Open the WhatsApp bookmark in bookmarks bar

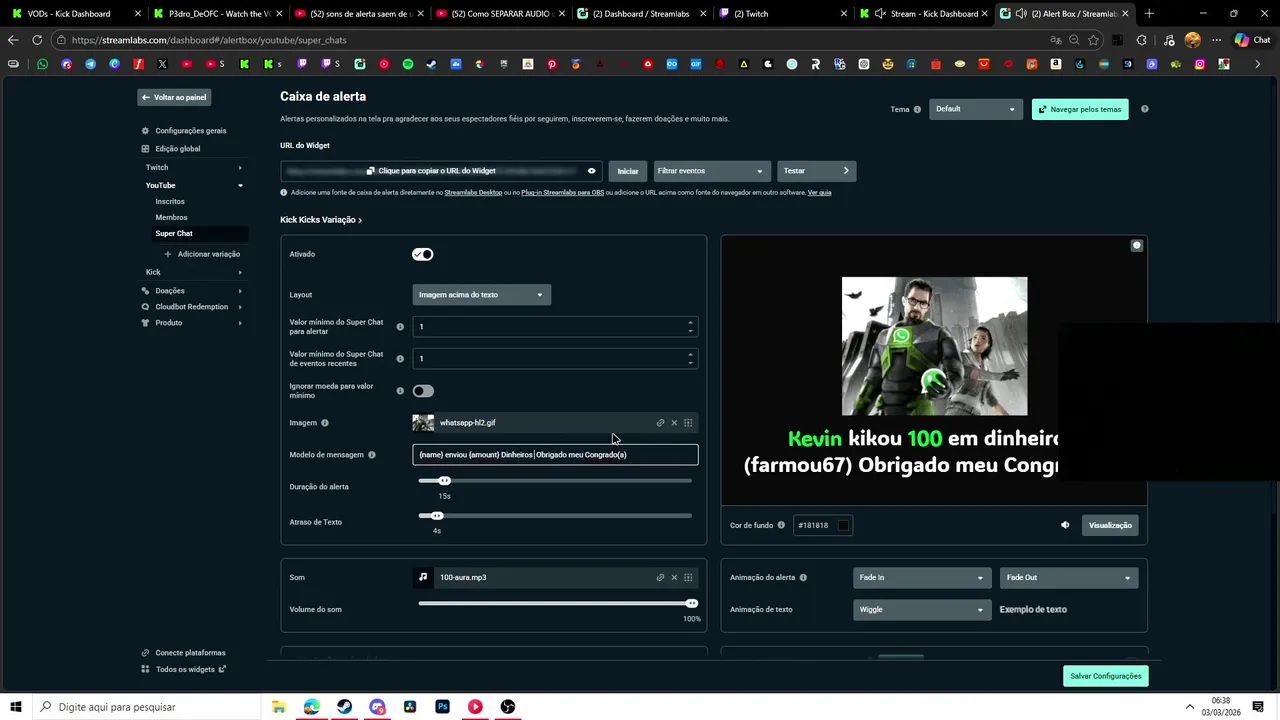(x=42, y=64)
